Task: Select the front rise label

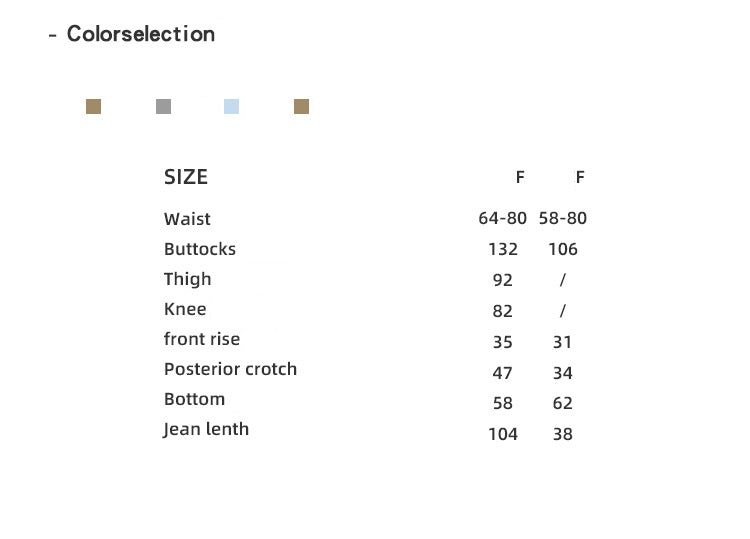Action: pos(202,339)
